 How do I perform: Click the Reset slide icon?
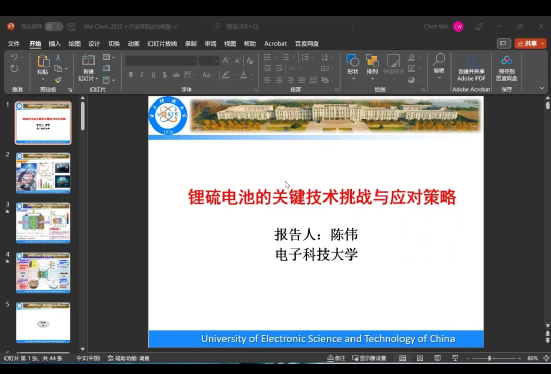[x=106, y=68]
